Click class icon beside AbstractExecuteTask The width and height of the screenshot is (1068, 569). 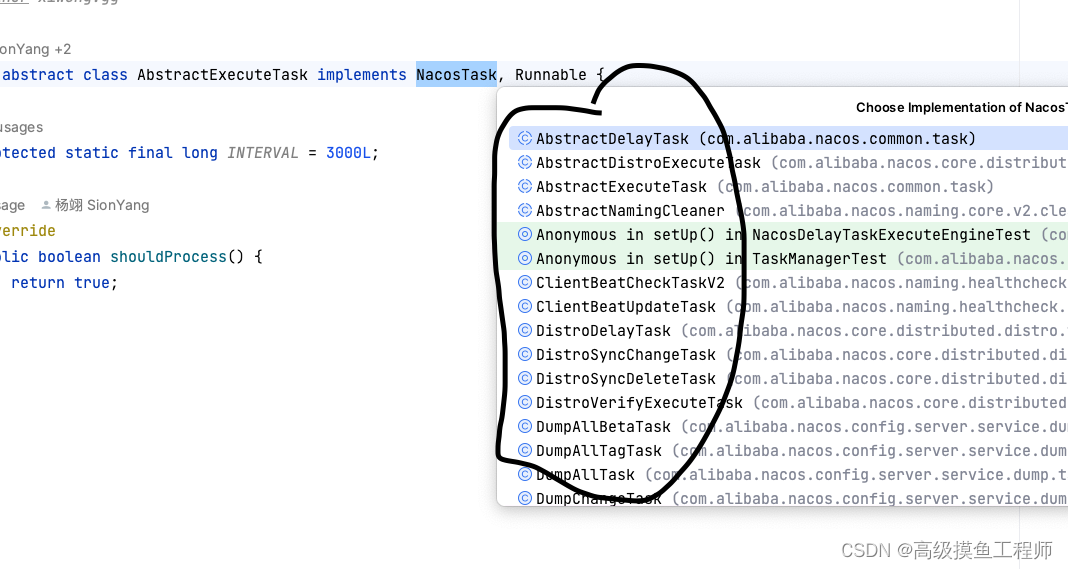524,186
